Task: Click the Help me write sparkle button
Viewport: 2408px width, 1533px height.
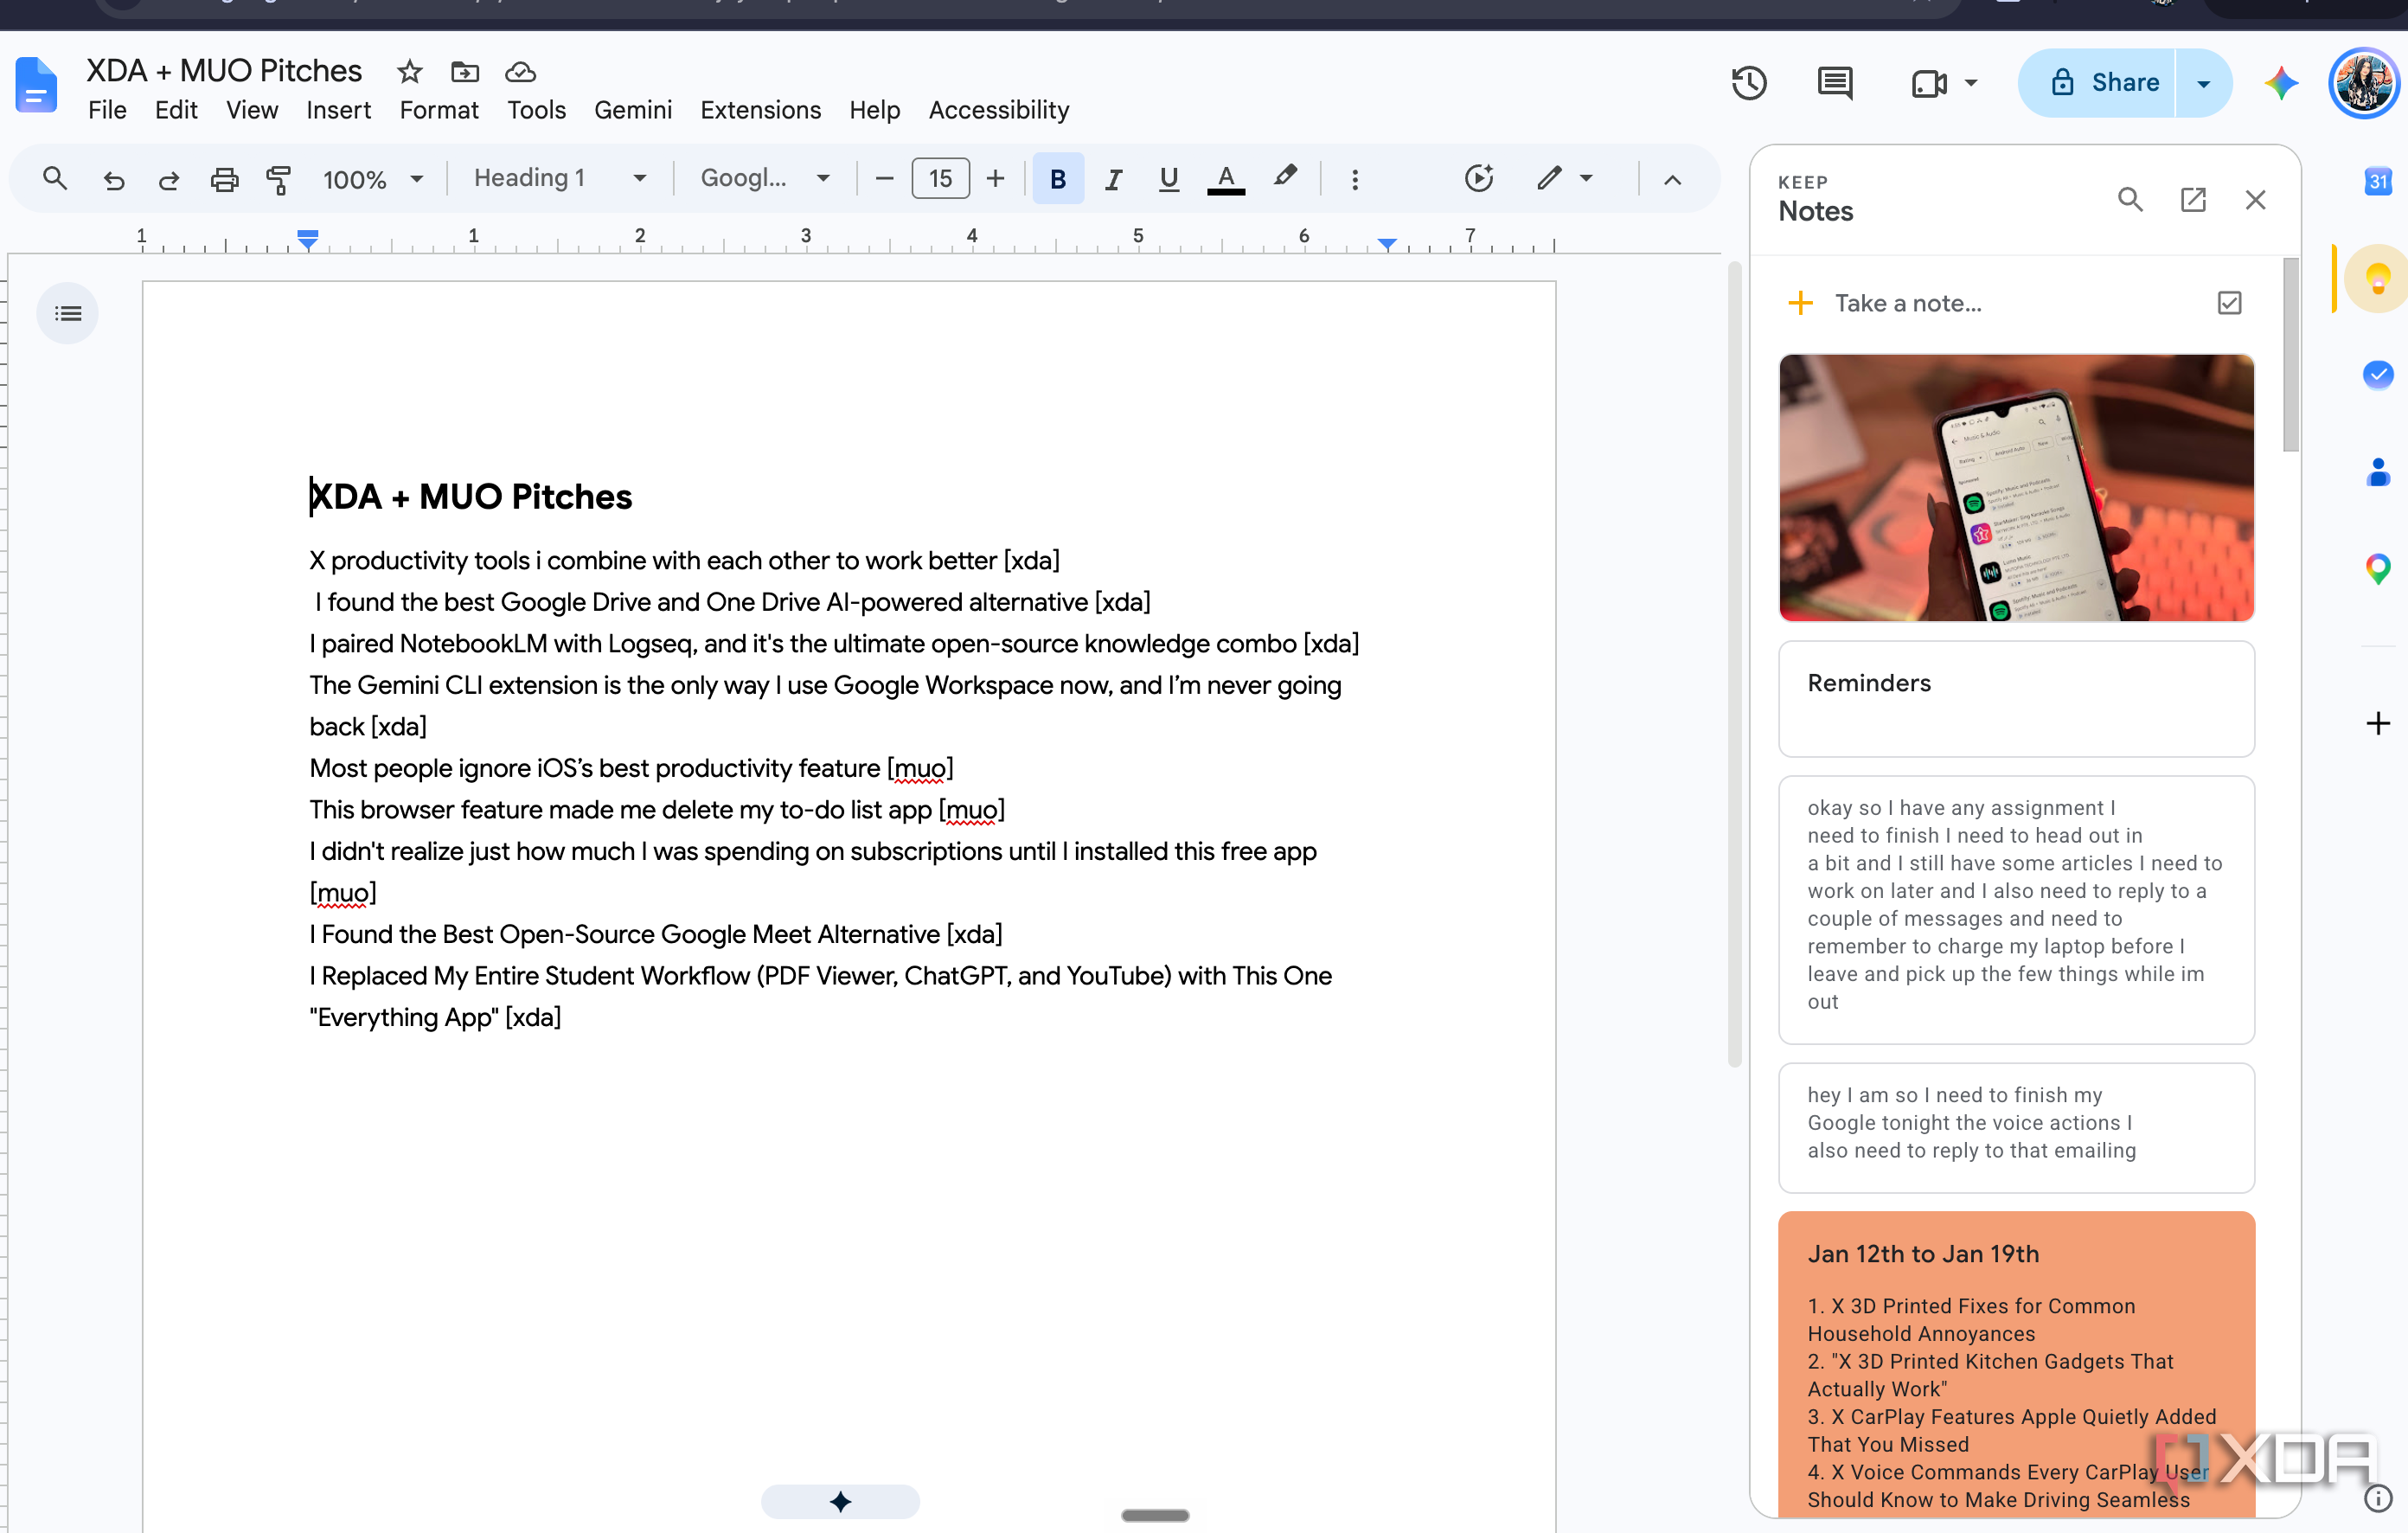Action: point(840,1501)
